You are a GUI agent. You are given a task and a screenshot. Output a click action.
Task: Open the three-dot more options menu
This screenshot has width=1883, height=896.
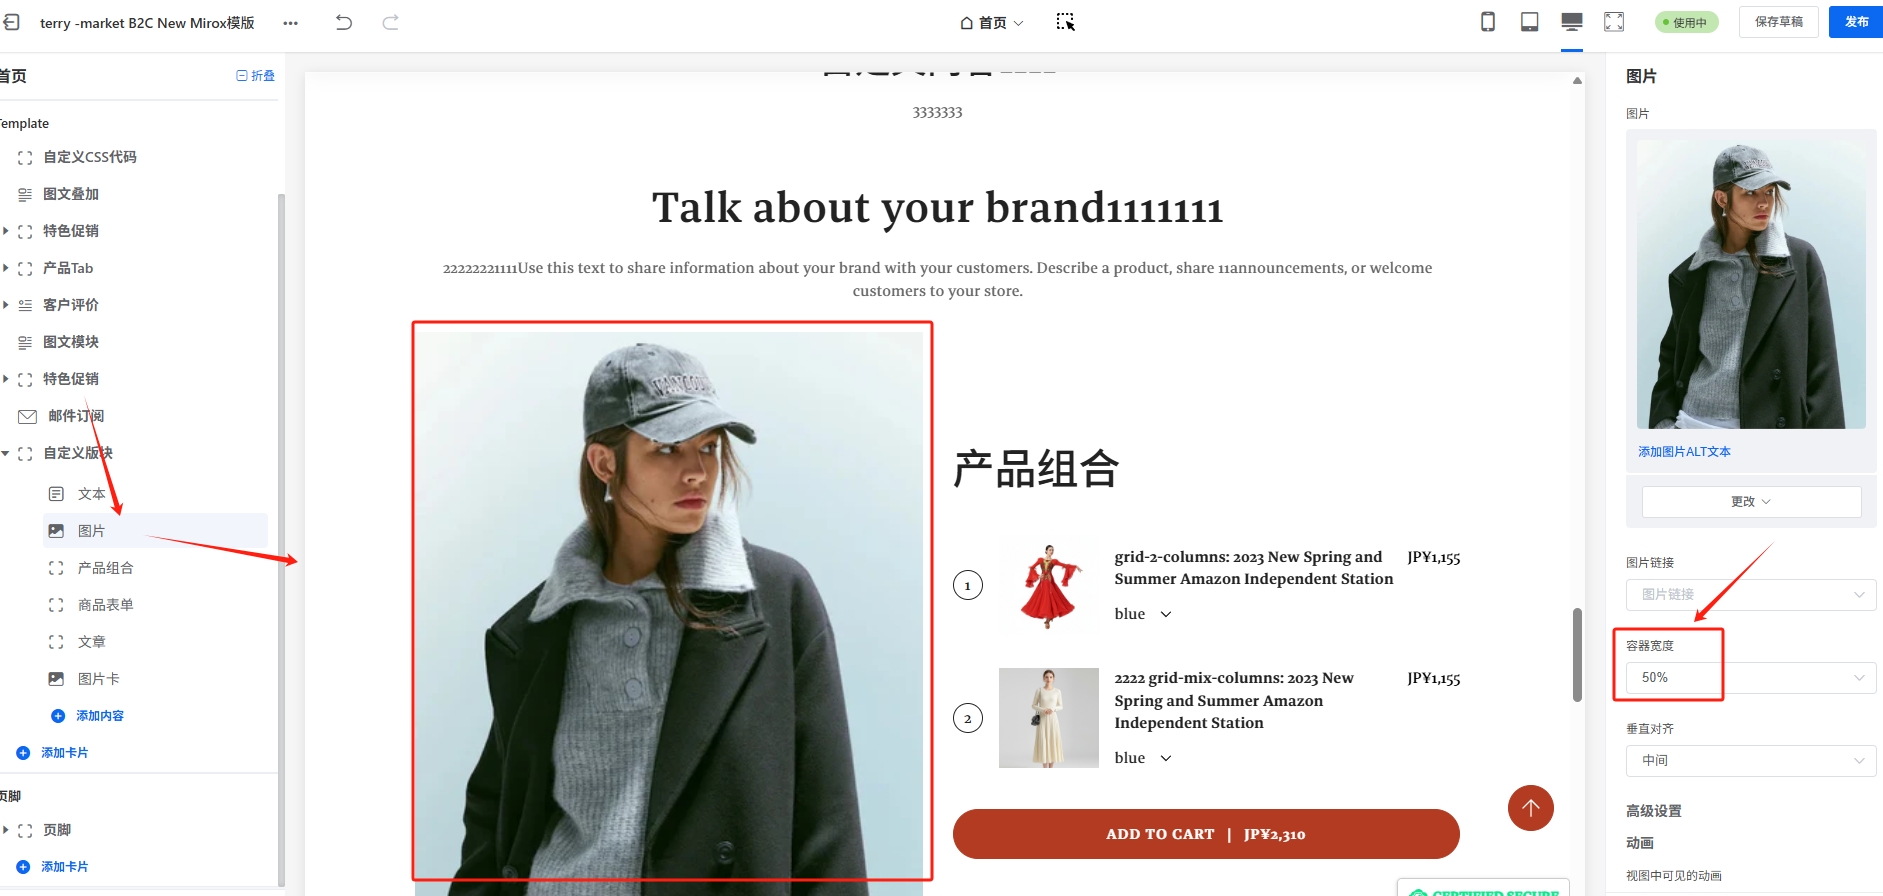click(x=291, y=23)
